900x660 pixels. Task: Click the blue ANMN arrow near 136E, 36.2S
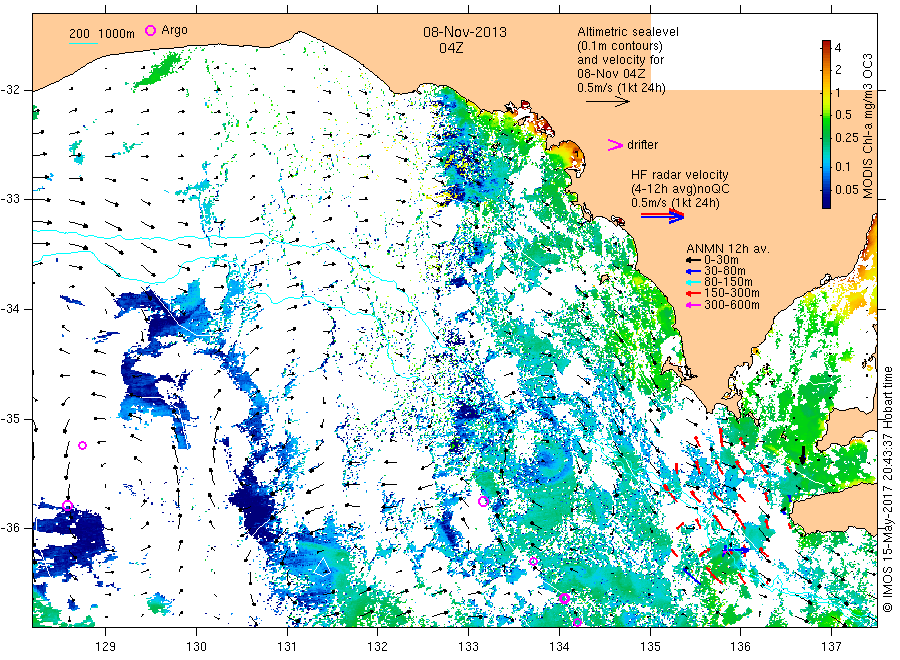(x=736, y=550)
